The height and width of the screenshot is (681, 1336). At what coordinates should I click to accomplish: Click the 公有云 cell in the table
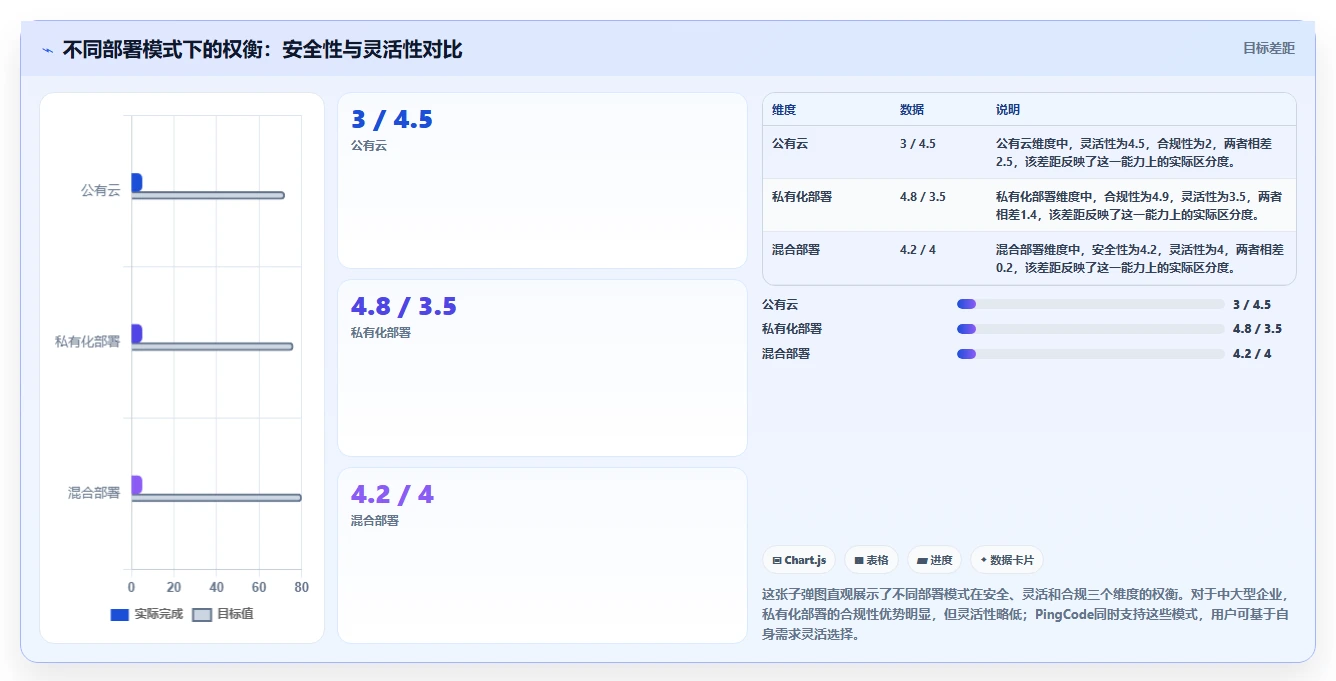[x=790, y=143]
